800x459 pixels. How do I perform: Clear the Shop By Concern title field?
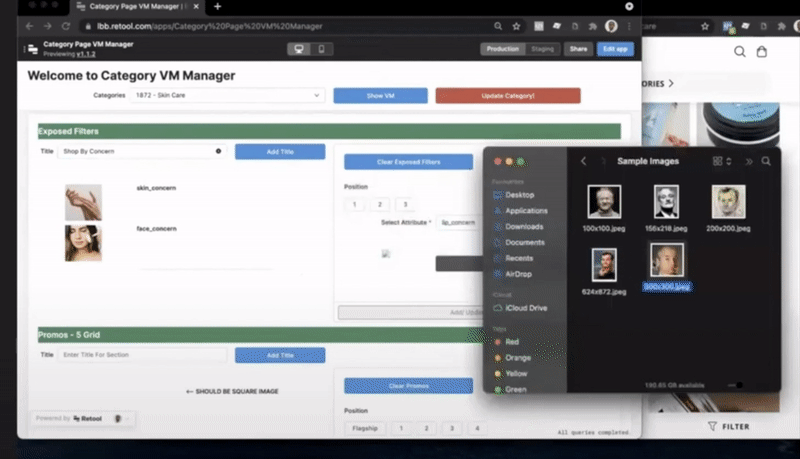(x=218, y=151)
